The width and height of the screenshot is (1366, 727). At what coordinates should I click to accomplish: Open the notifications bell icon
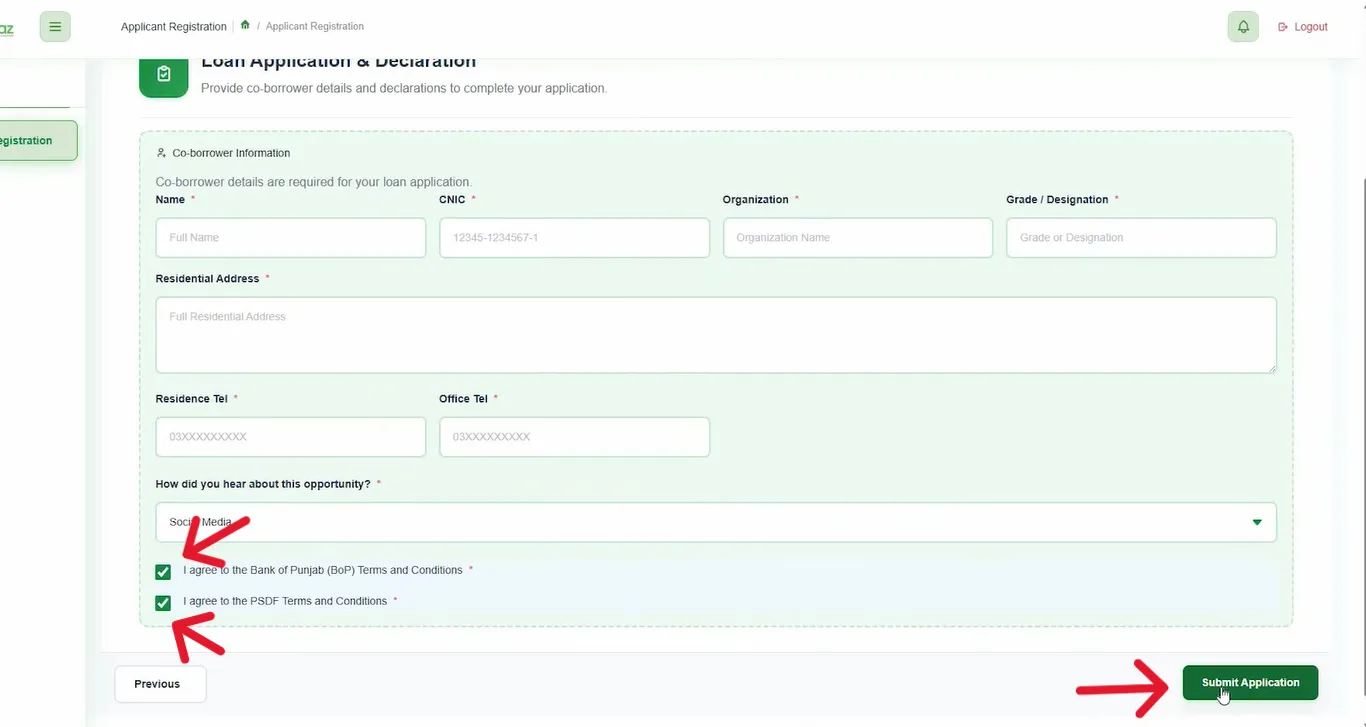pos(1243,27)
